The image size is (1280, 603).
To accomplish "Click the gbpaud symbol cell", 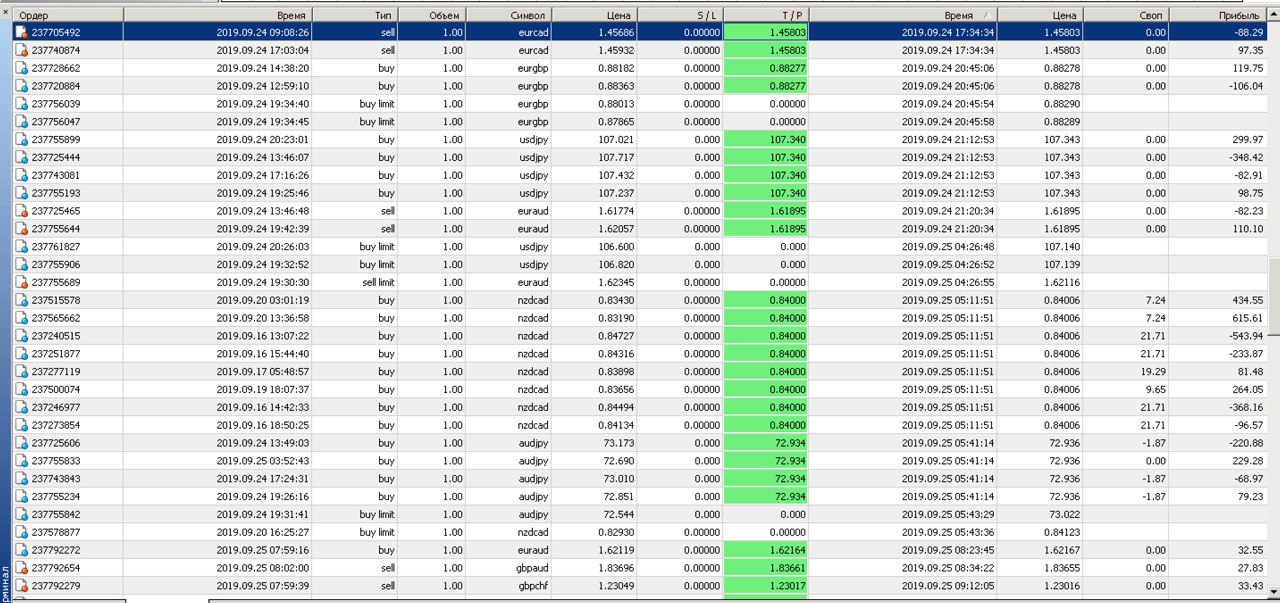I will (508, 568).
